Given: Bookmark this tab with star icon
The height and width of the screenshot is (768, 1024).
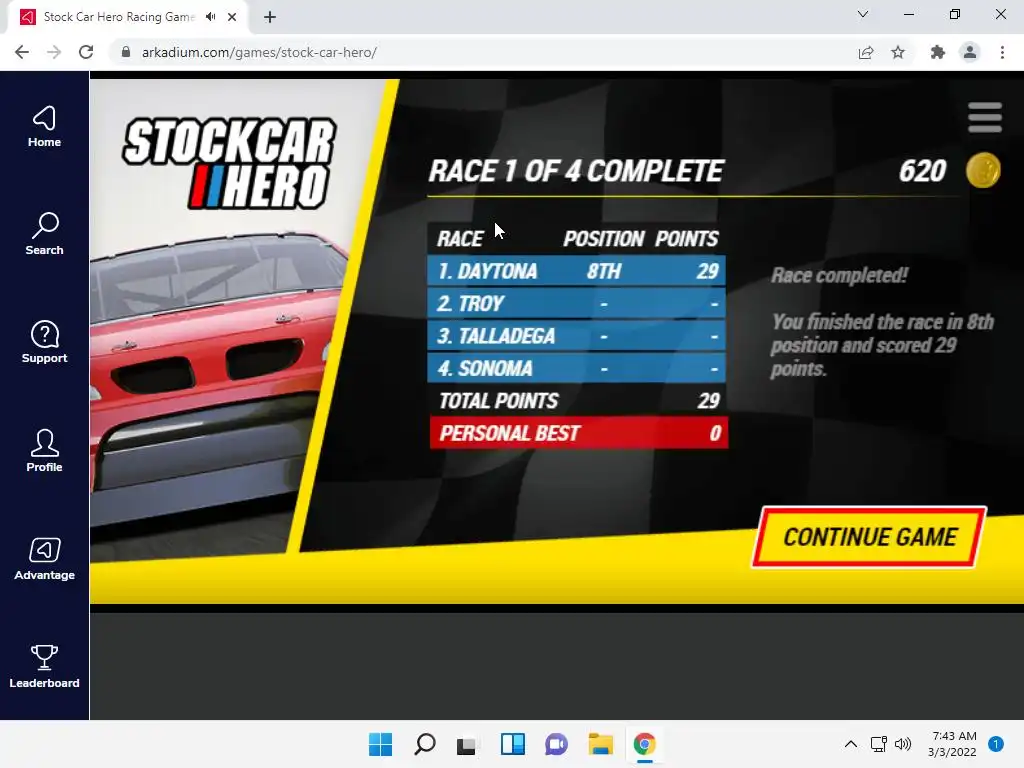Looking at the screenshot, I should (898, 52).
